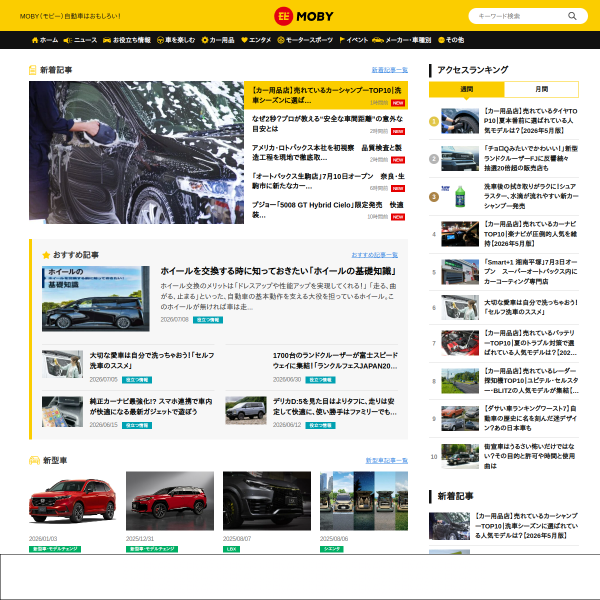Open the なぜ2秒? 車間距離 article

tap(328, 124)
